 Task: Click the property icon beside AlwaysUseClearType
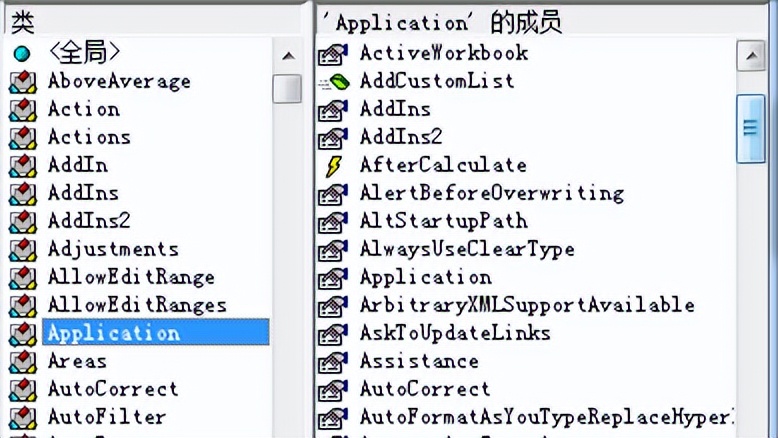tap(332, 250)
